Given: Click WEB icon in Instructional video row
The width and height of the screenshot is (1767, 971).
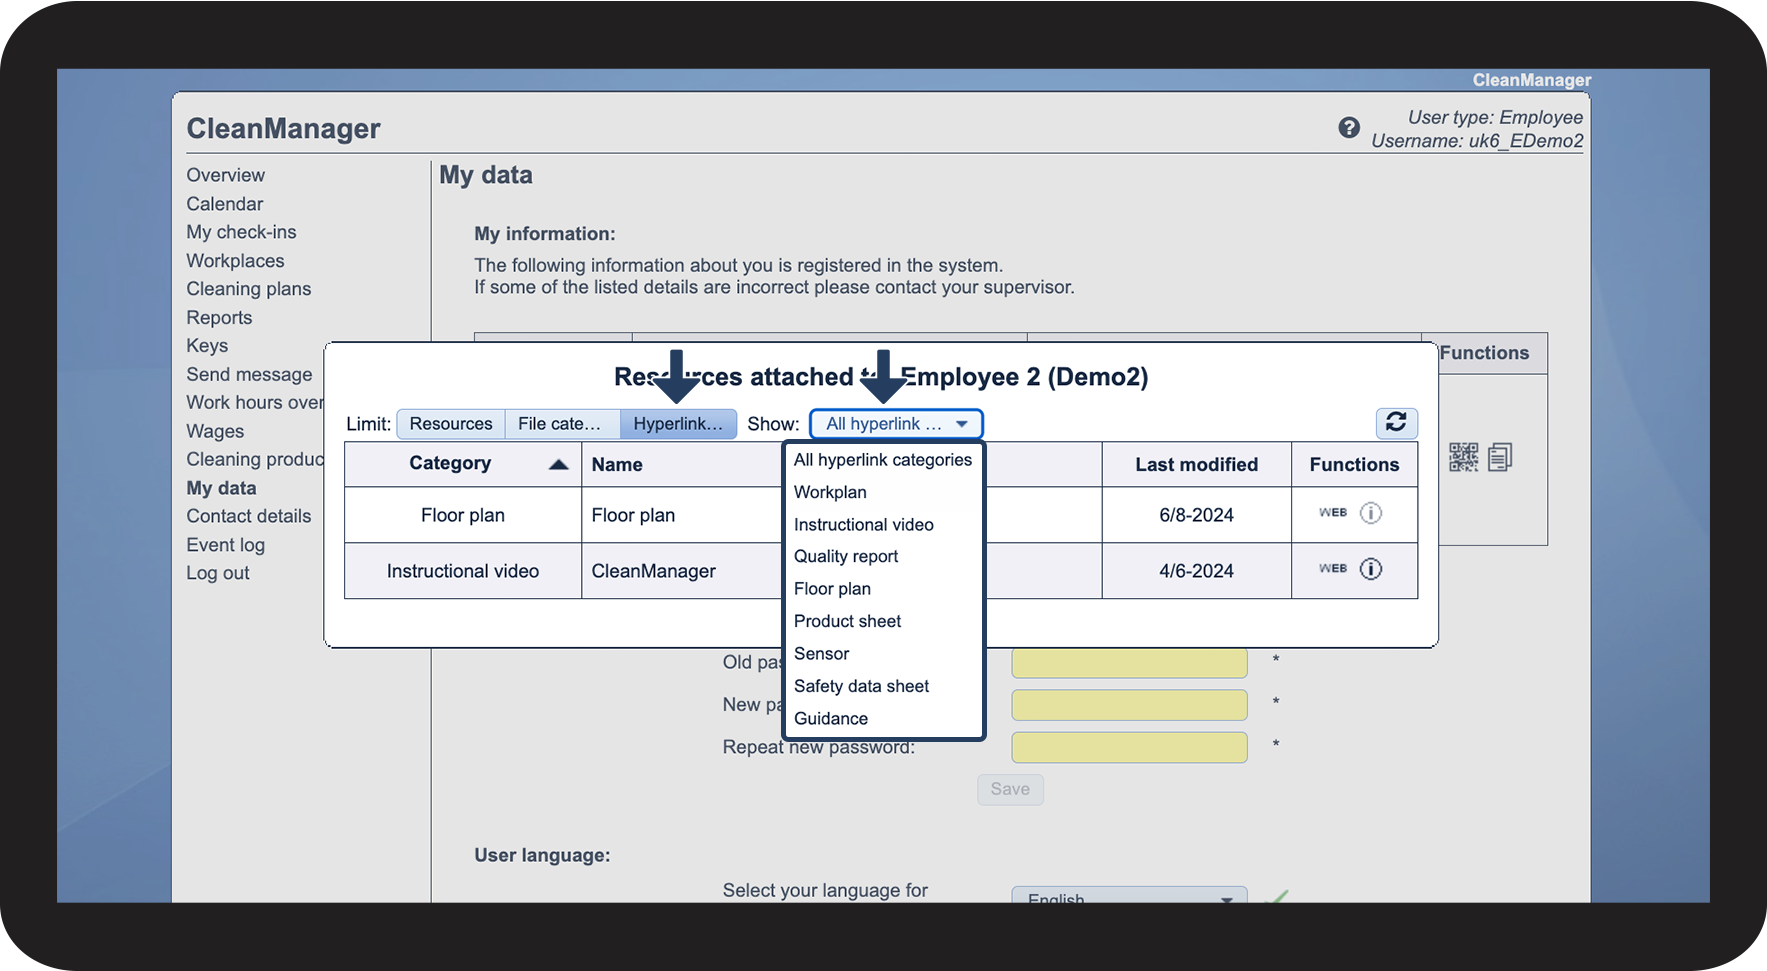Looking at the screenshot, I should 1332,569.
